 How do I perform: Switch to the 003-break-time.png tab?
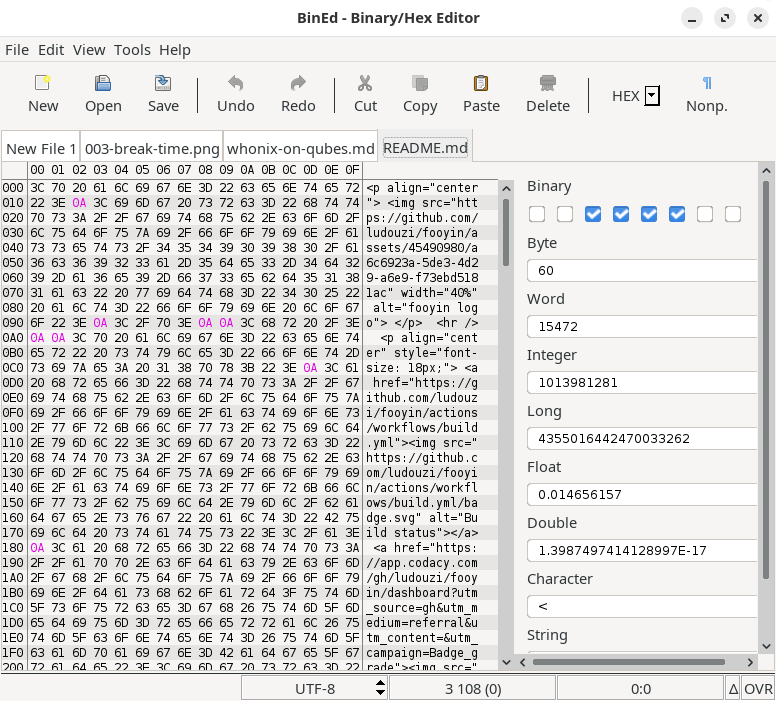tap(152, 149)
